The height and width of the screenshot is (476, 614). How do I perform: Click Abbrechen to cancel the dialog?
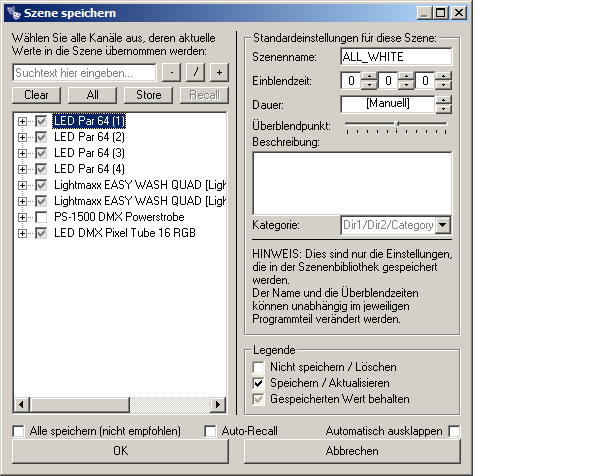(x=353, y=451)
